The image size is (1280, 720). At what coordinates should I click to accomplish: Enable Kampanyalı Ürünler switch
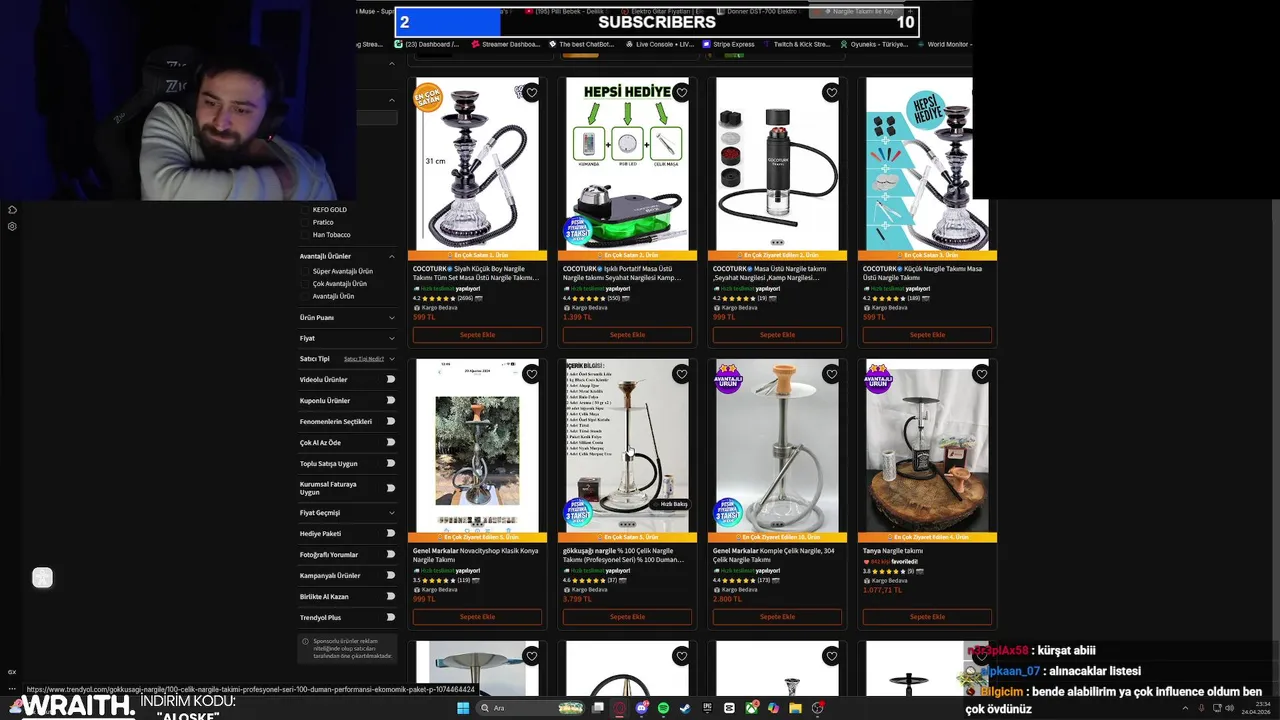click(x=390, y=575)
